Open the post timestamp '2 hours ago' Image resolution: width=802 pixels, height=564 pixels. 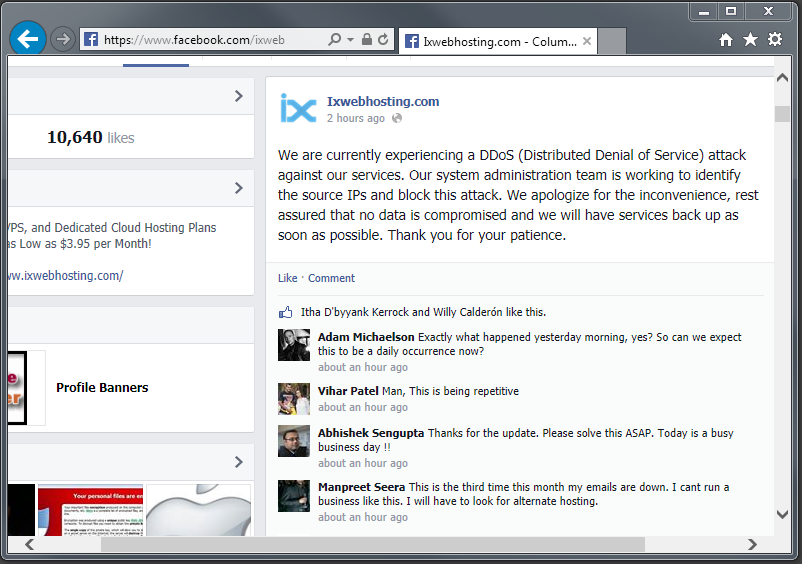pos(356,118)
